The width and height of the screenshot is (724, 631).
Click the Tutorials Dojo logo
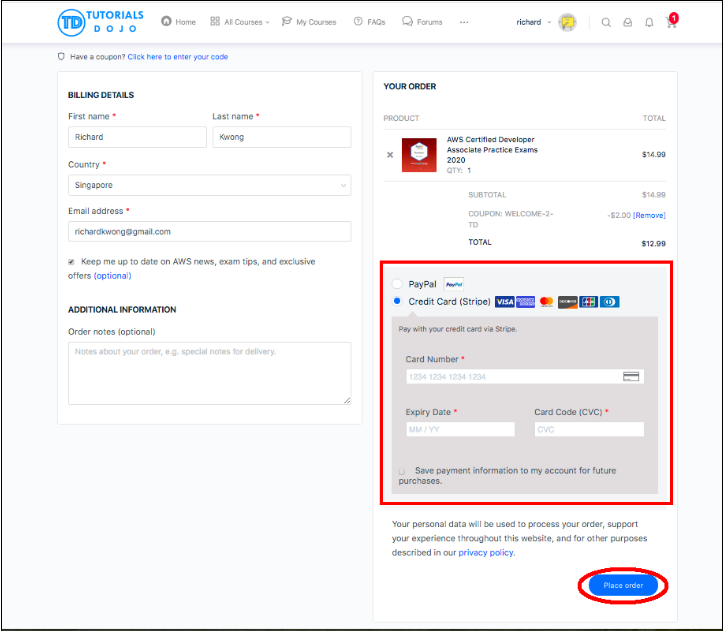(101, 22)
